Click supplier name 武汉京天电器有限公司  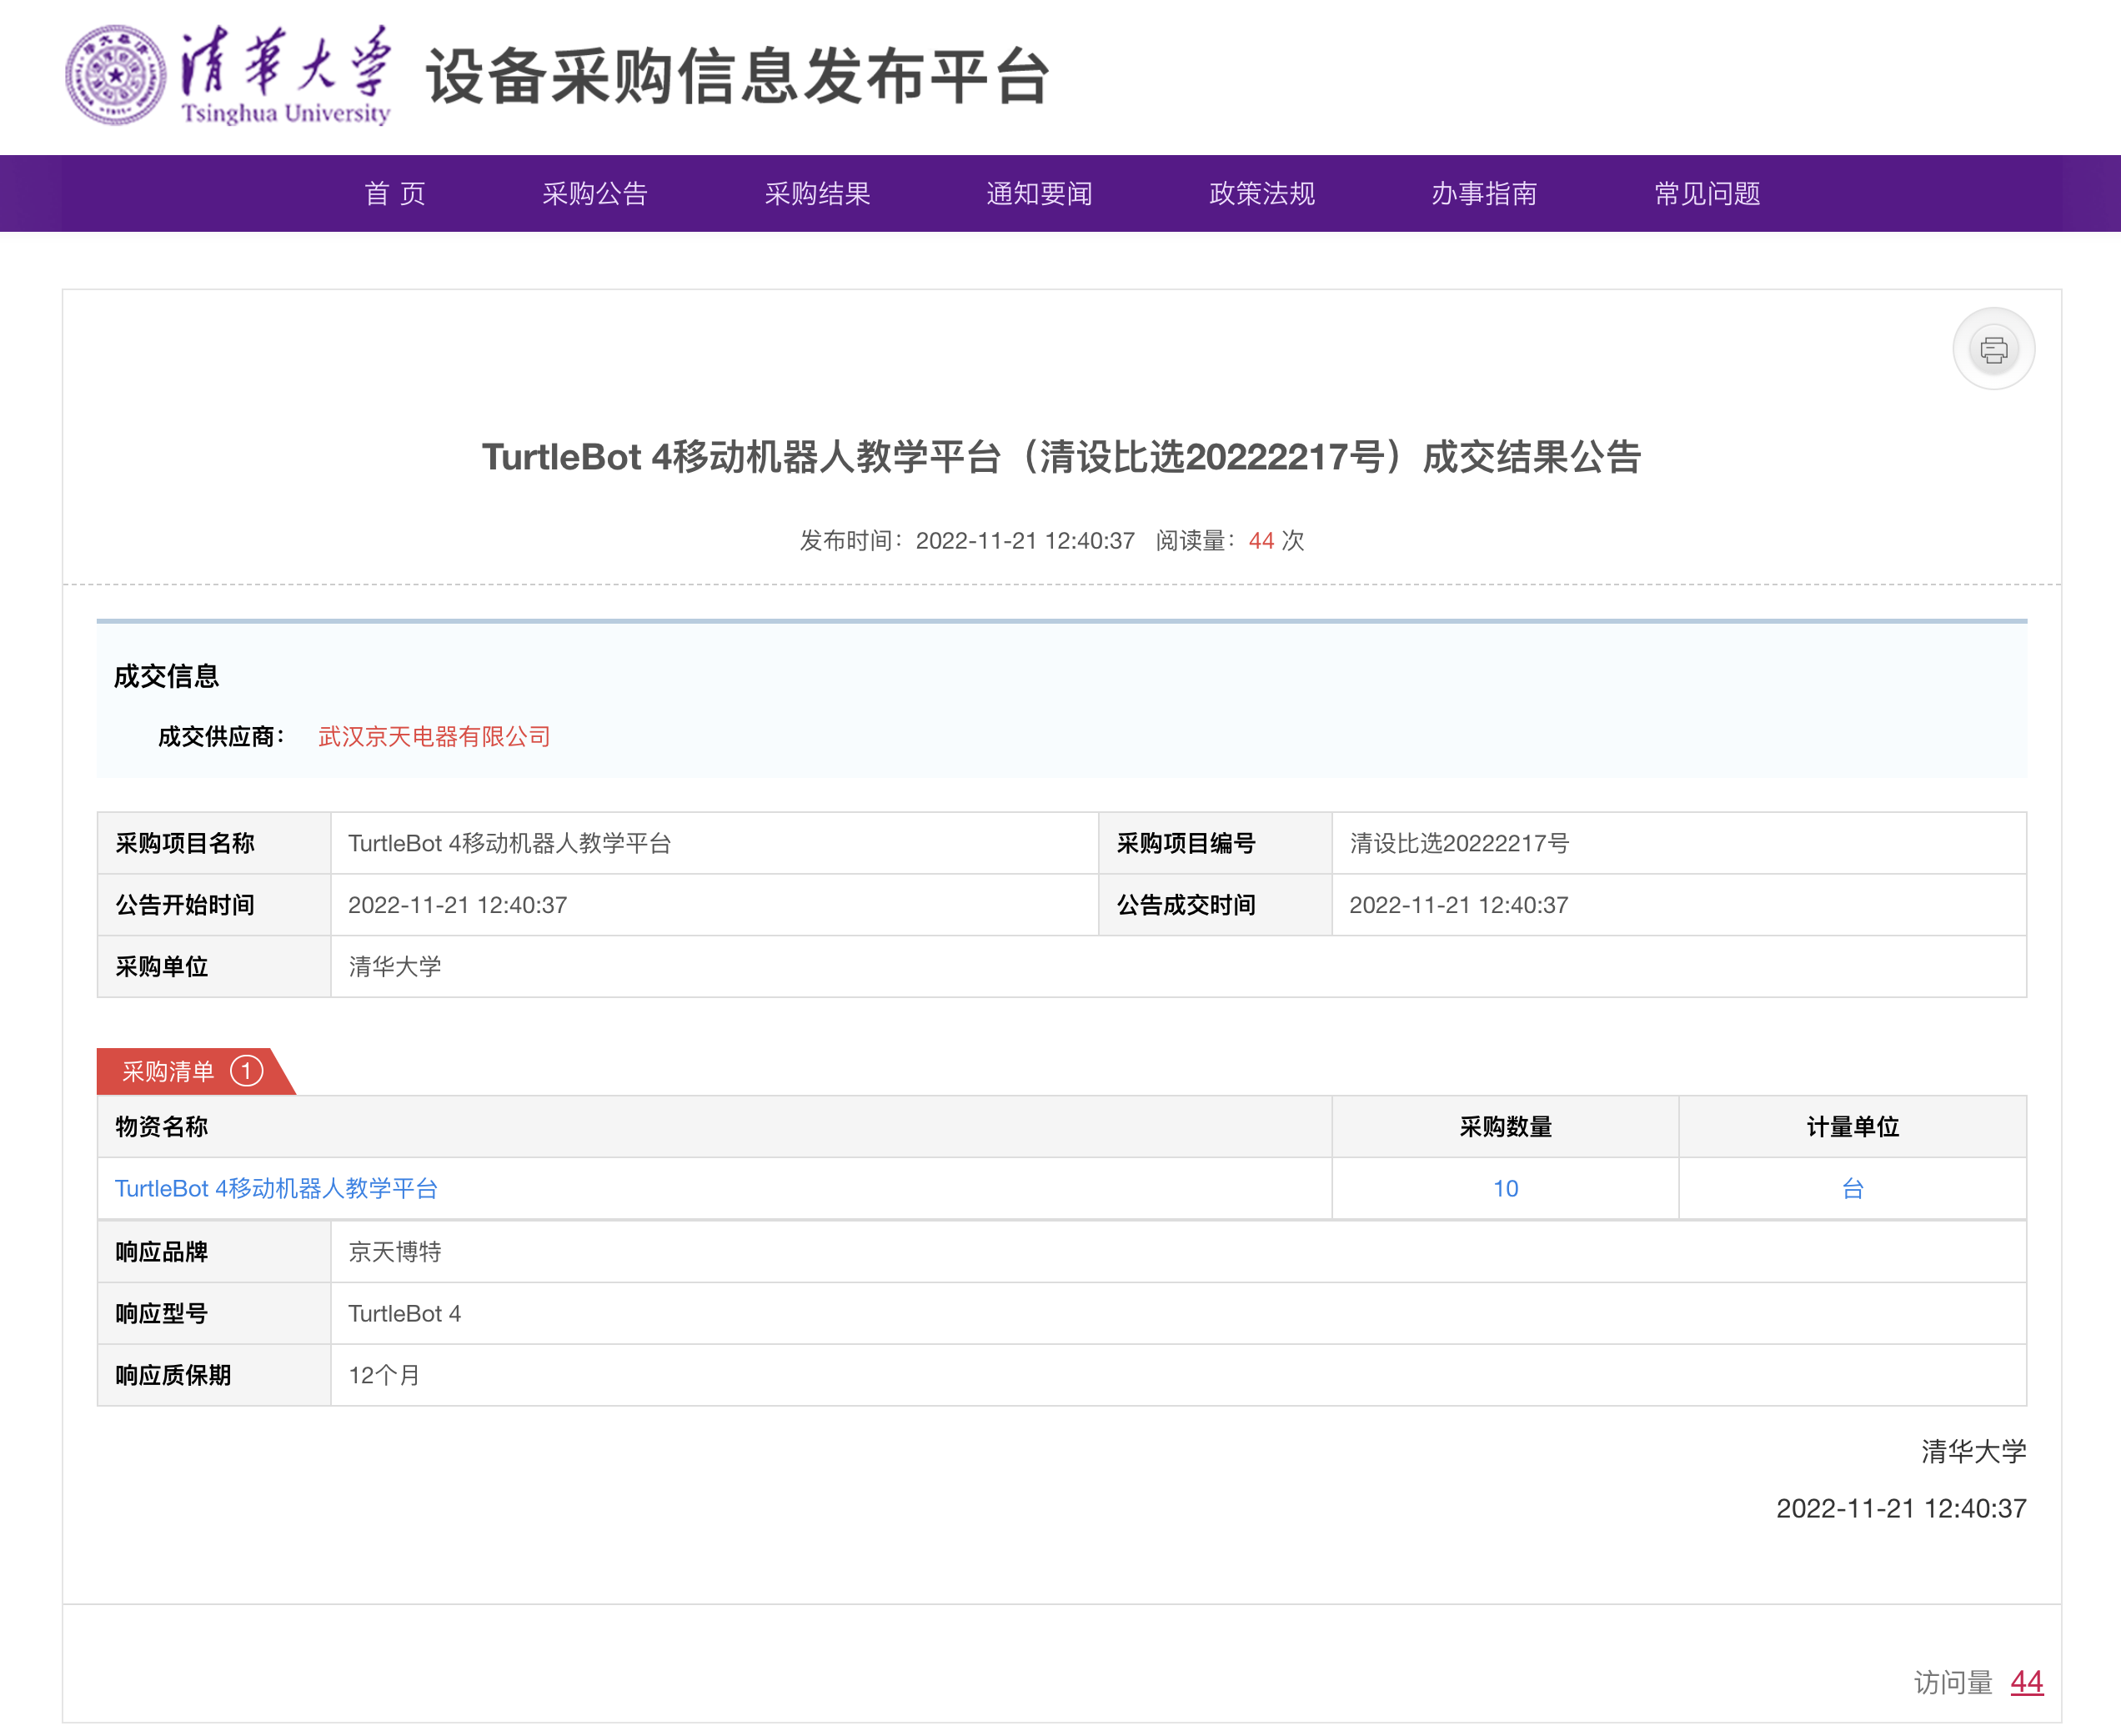[x=434, y=737]
